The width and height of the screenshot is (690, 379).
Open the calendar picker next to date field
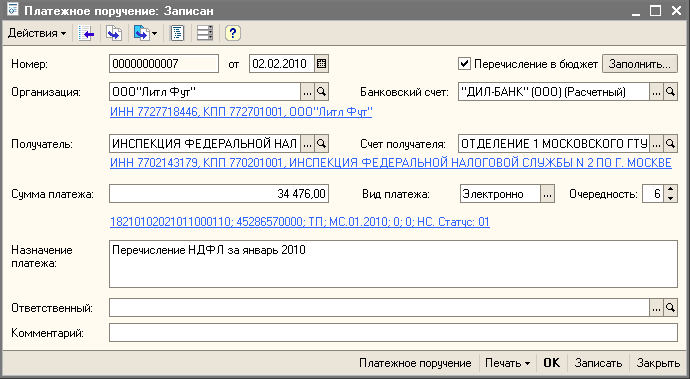[x=322, y=64]
